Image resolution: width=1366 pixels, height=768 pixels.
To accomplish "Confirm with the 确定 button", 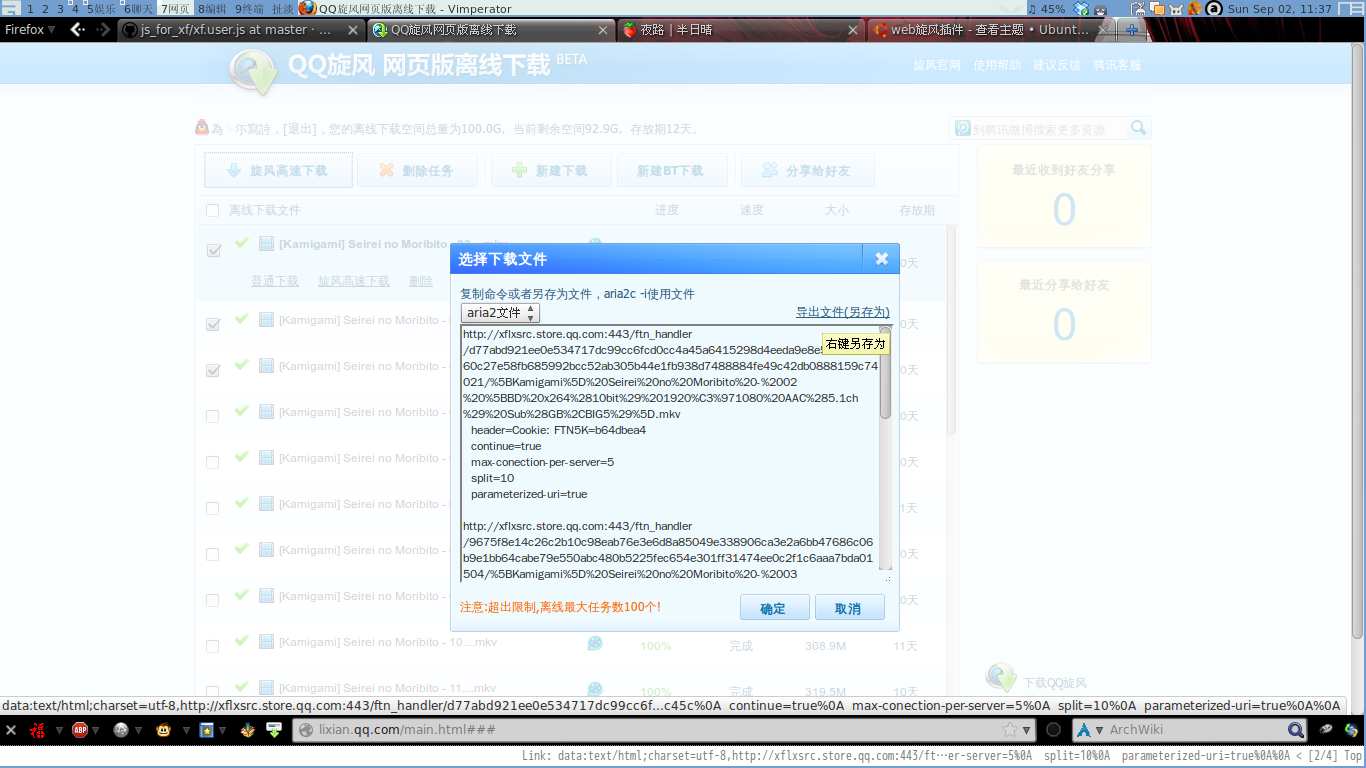I will 774,607.
